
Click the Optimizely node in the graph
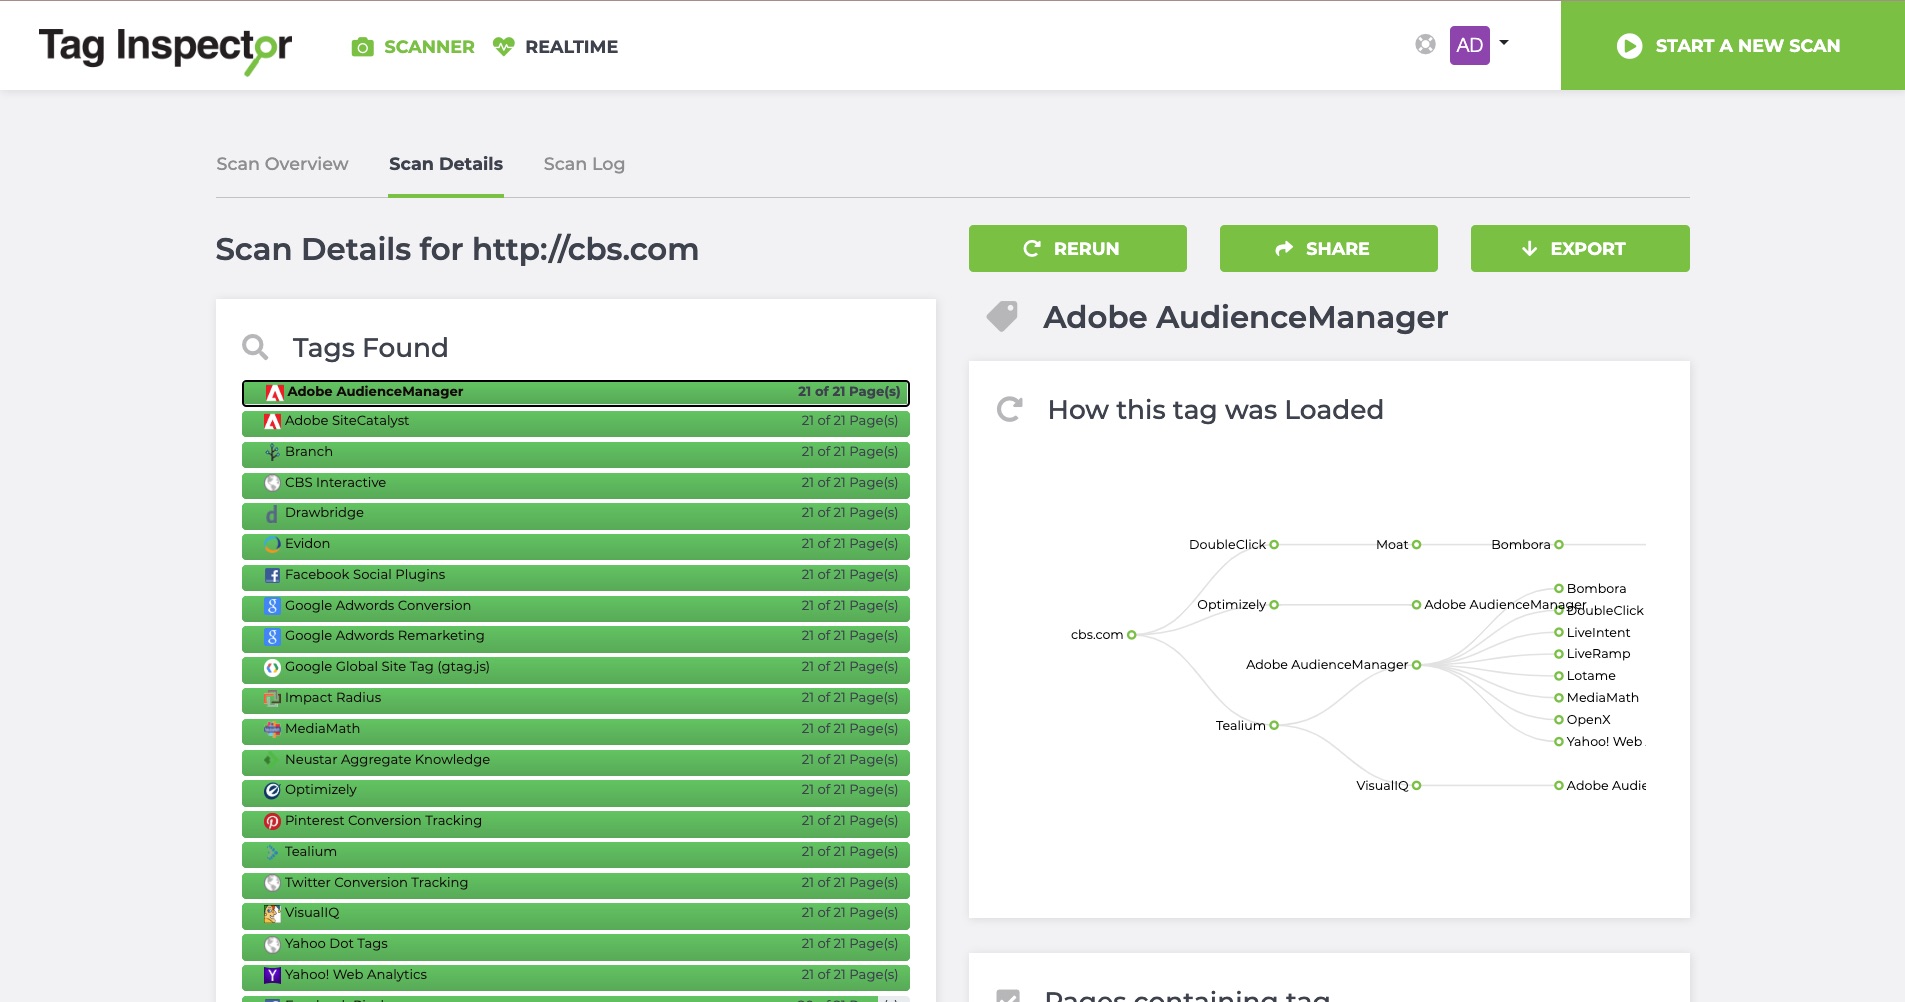point(1274,605)
